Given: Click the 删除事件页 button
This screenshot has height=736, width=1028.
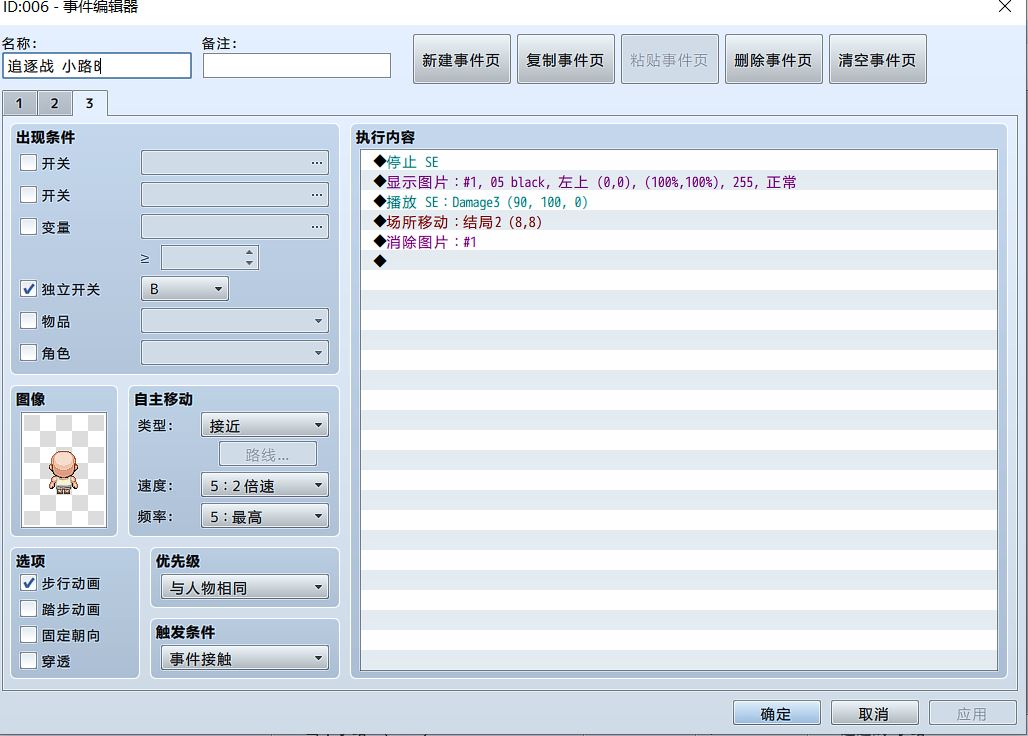Looking at the screenshot, I should 774,60.
